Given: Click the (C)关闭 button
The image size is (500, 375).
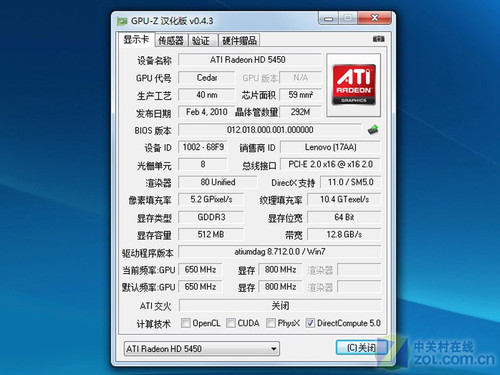Looking at the screenshot, I should (x=361, y=348).
